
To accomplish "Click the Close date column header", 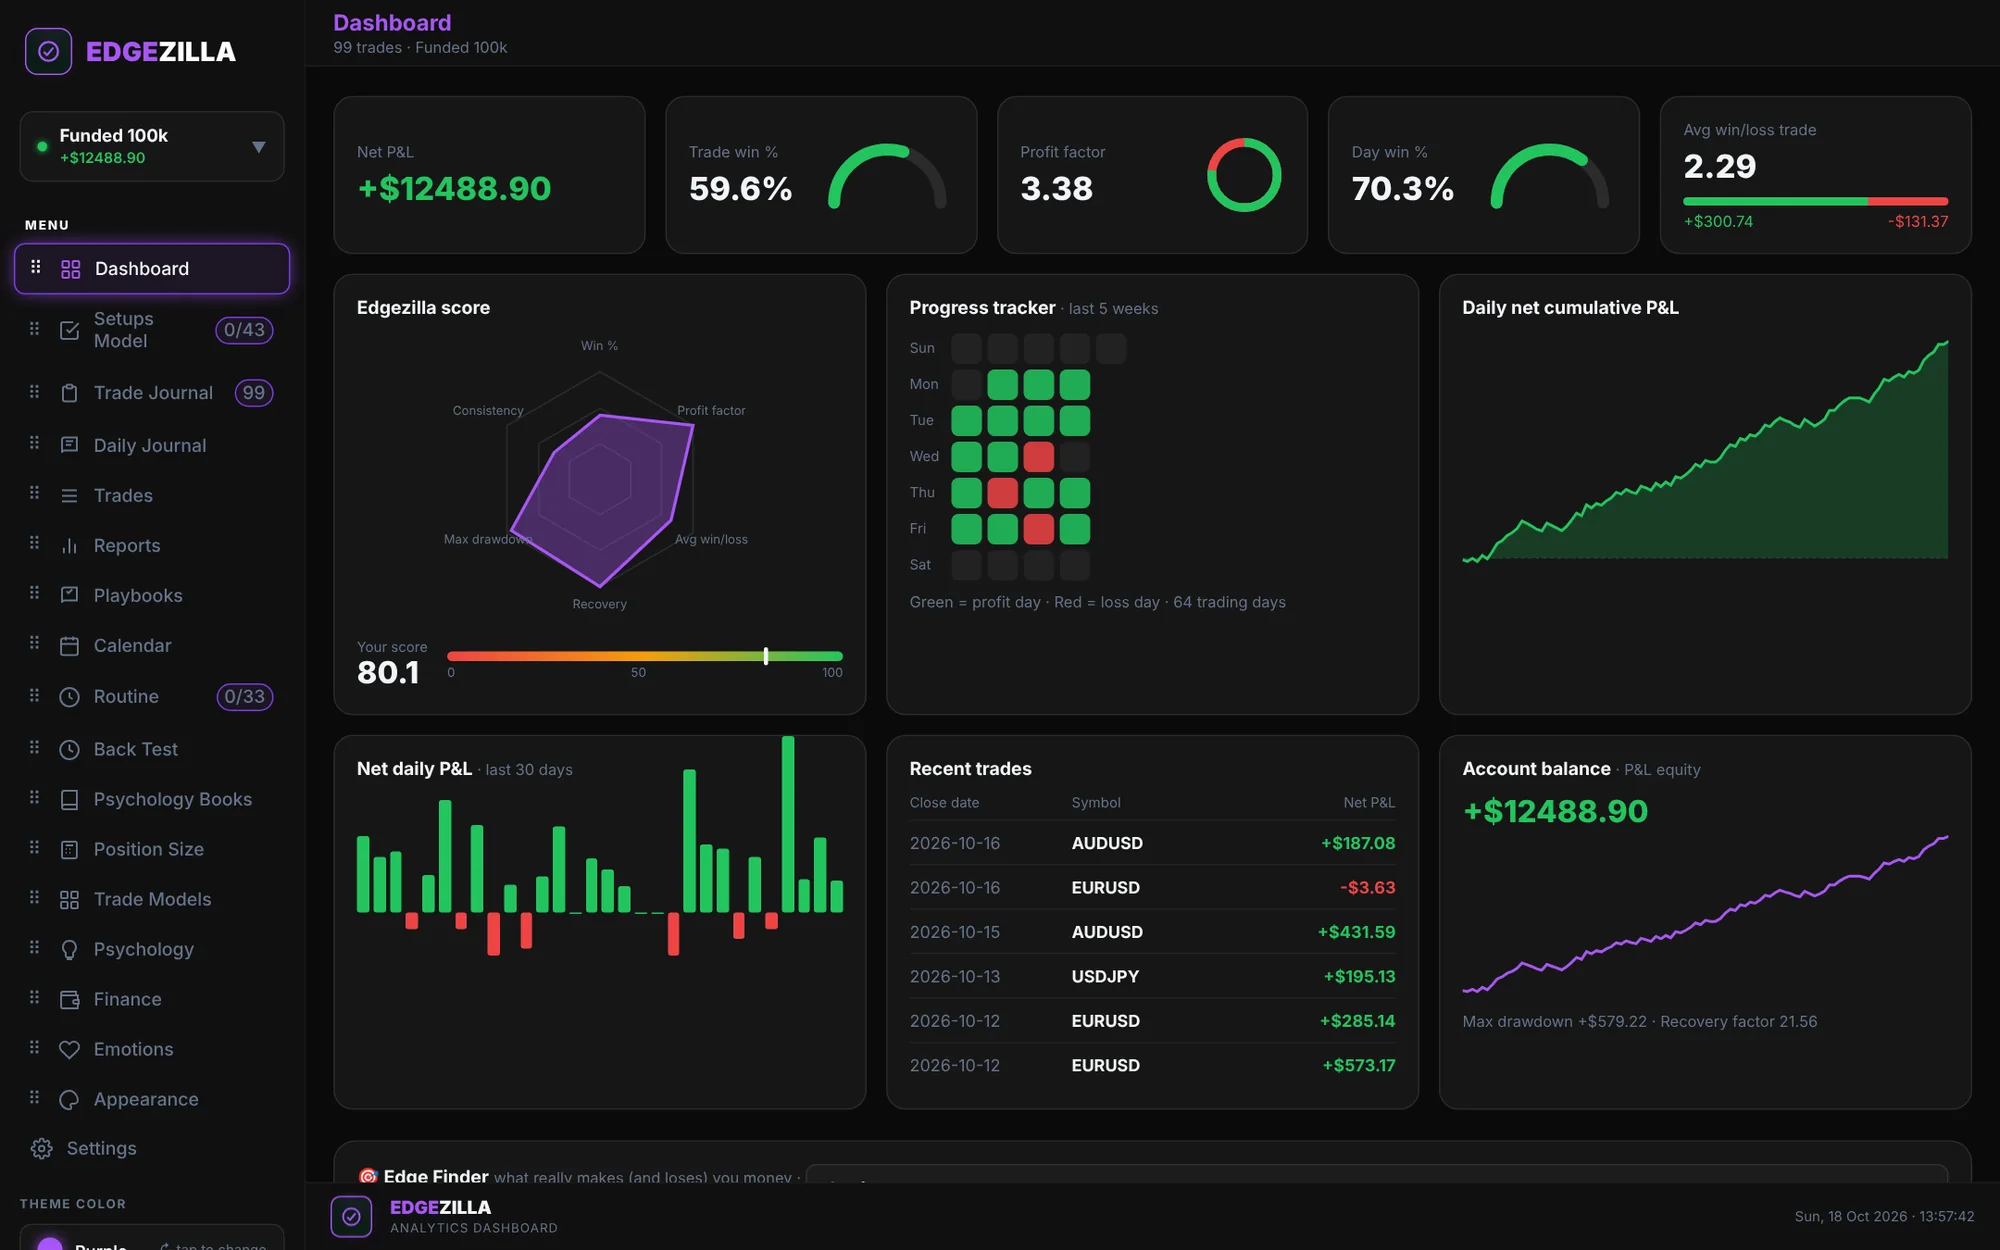I will point(944,803).
